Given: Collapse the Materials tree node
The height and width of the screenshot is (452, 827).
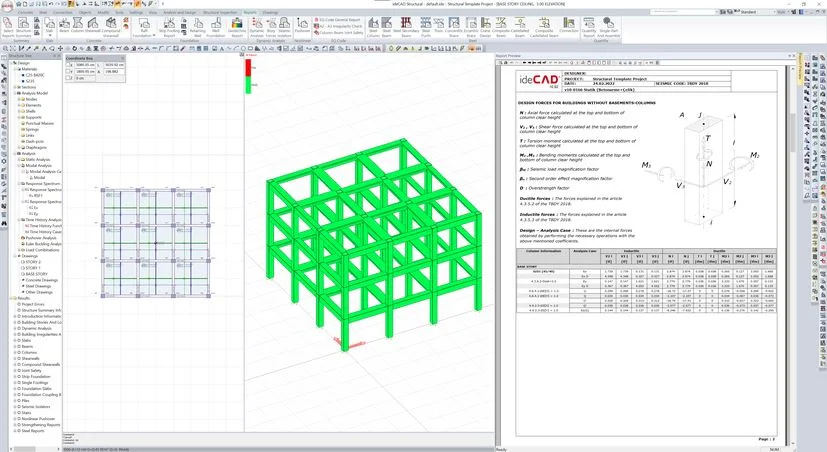Looking at the screenshot, I should (15, 69).
